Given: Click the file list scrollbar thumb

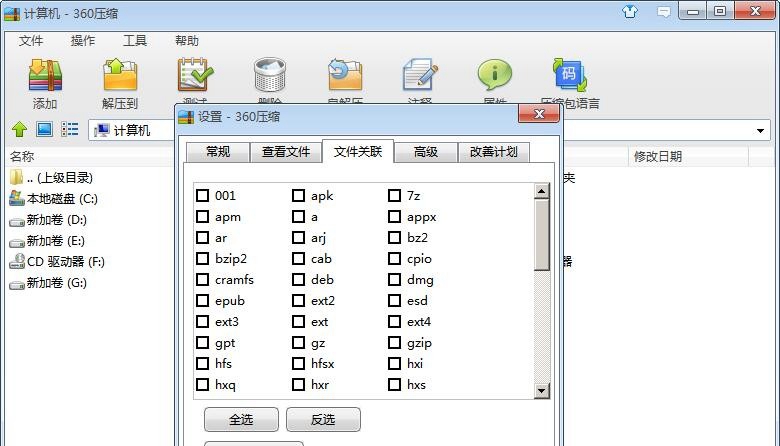Looking at the screenshot, I should pyautogui.click(x=542, y=235).
